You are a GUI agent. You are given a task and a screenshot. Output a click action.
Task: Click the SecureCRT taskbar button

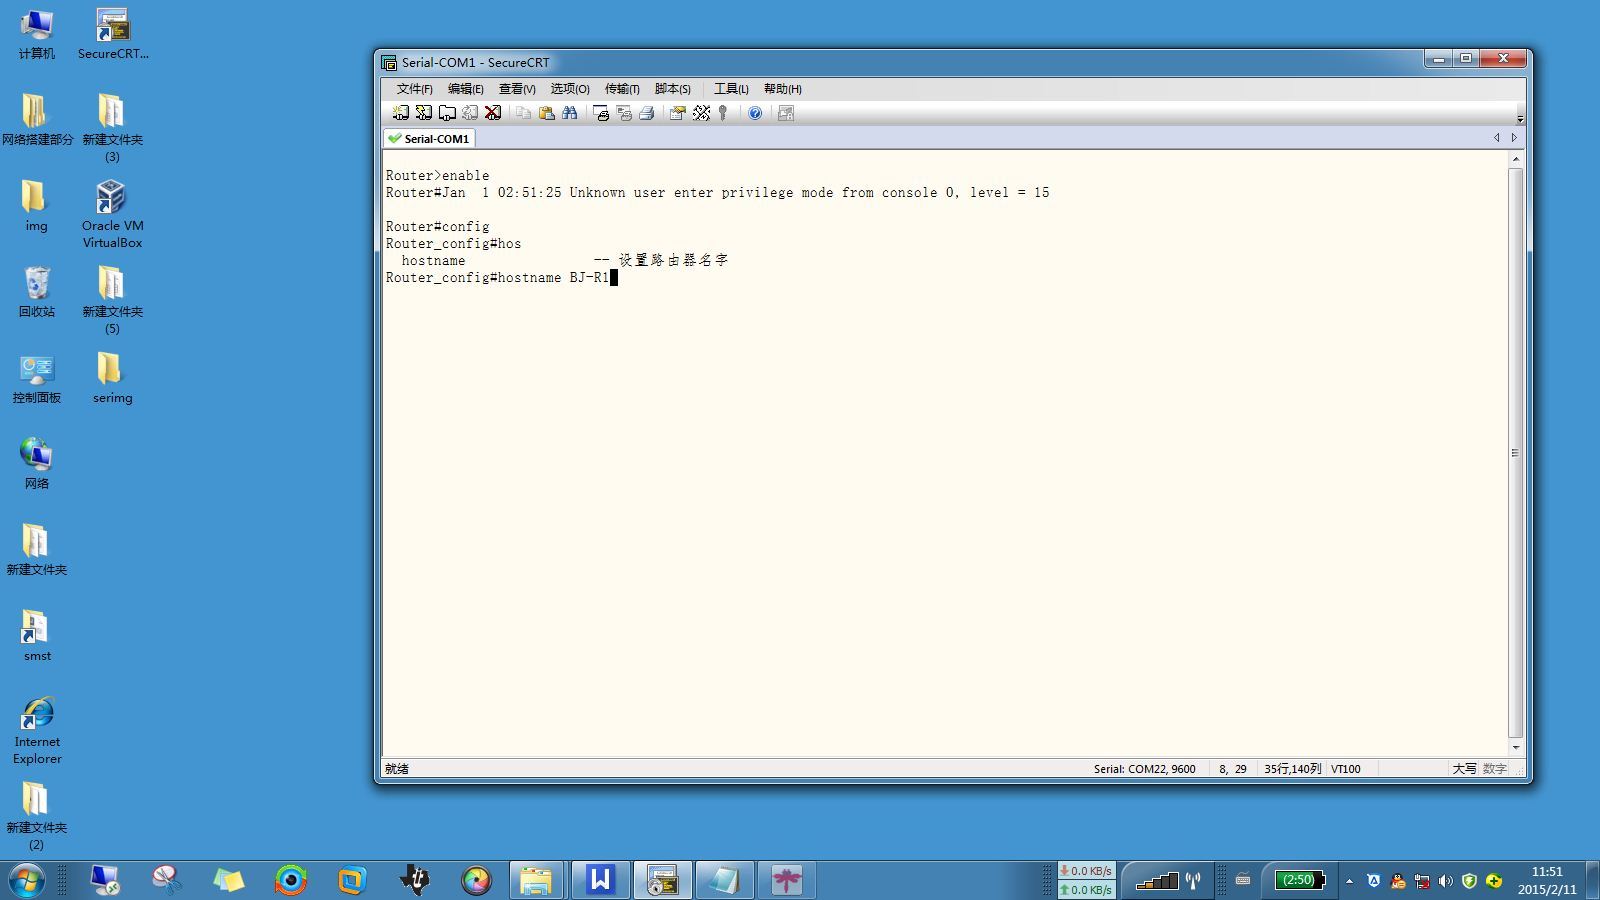[x=662, y=880]
